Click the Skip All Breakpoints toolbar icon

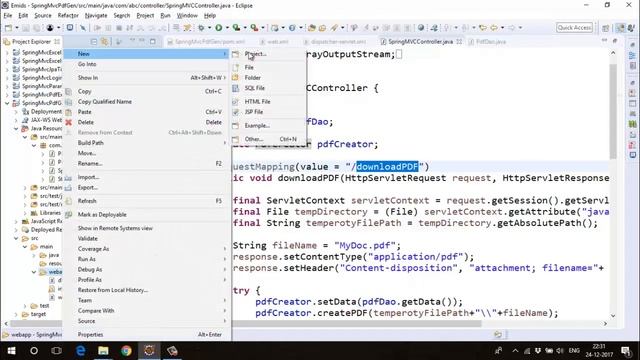pos(83,28)
